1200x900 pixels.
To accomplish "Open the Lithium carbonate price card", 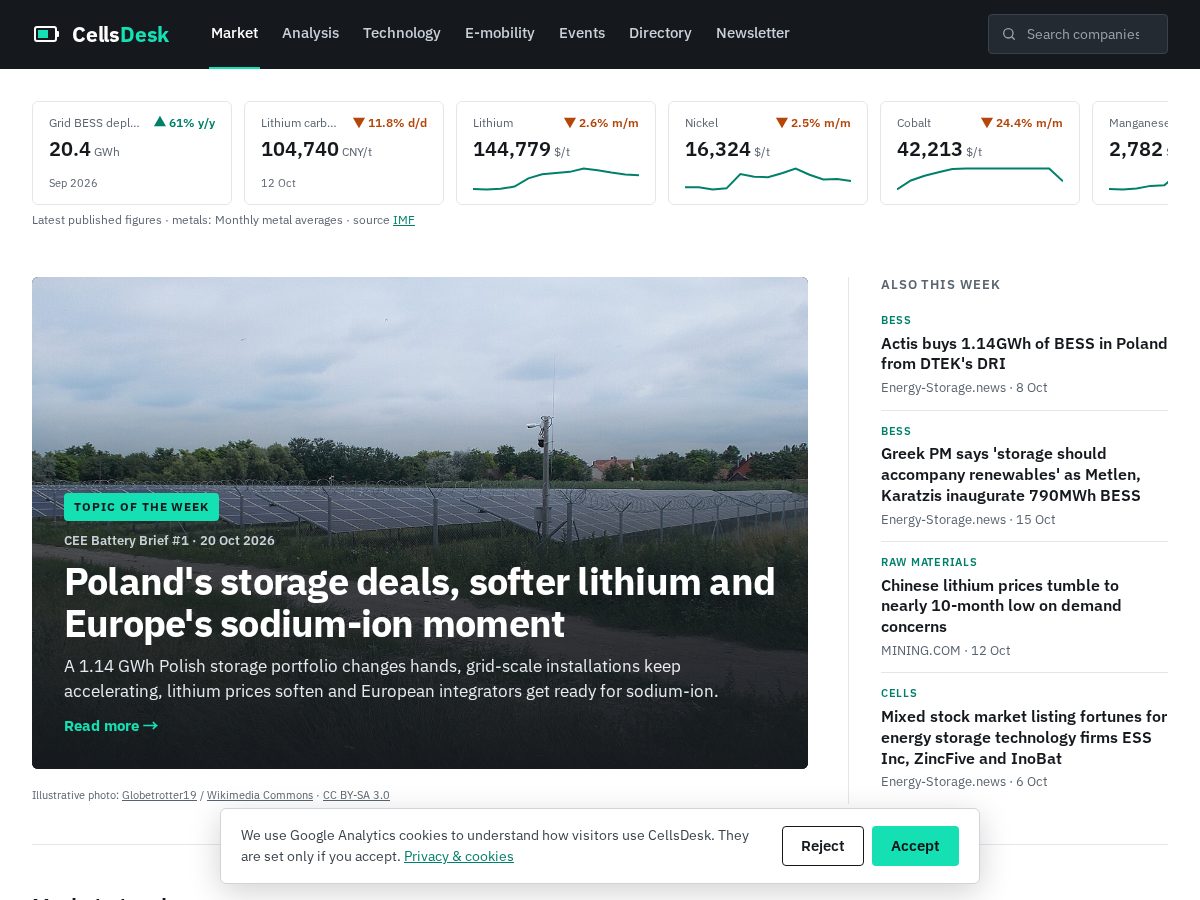I will [344, 153].
